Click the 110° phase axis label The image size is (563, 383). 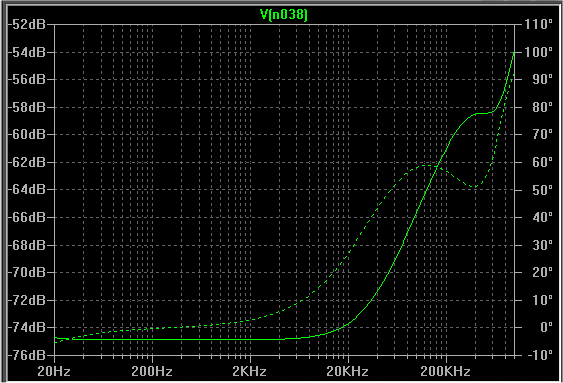coord(538,24)
